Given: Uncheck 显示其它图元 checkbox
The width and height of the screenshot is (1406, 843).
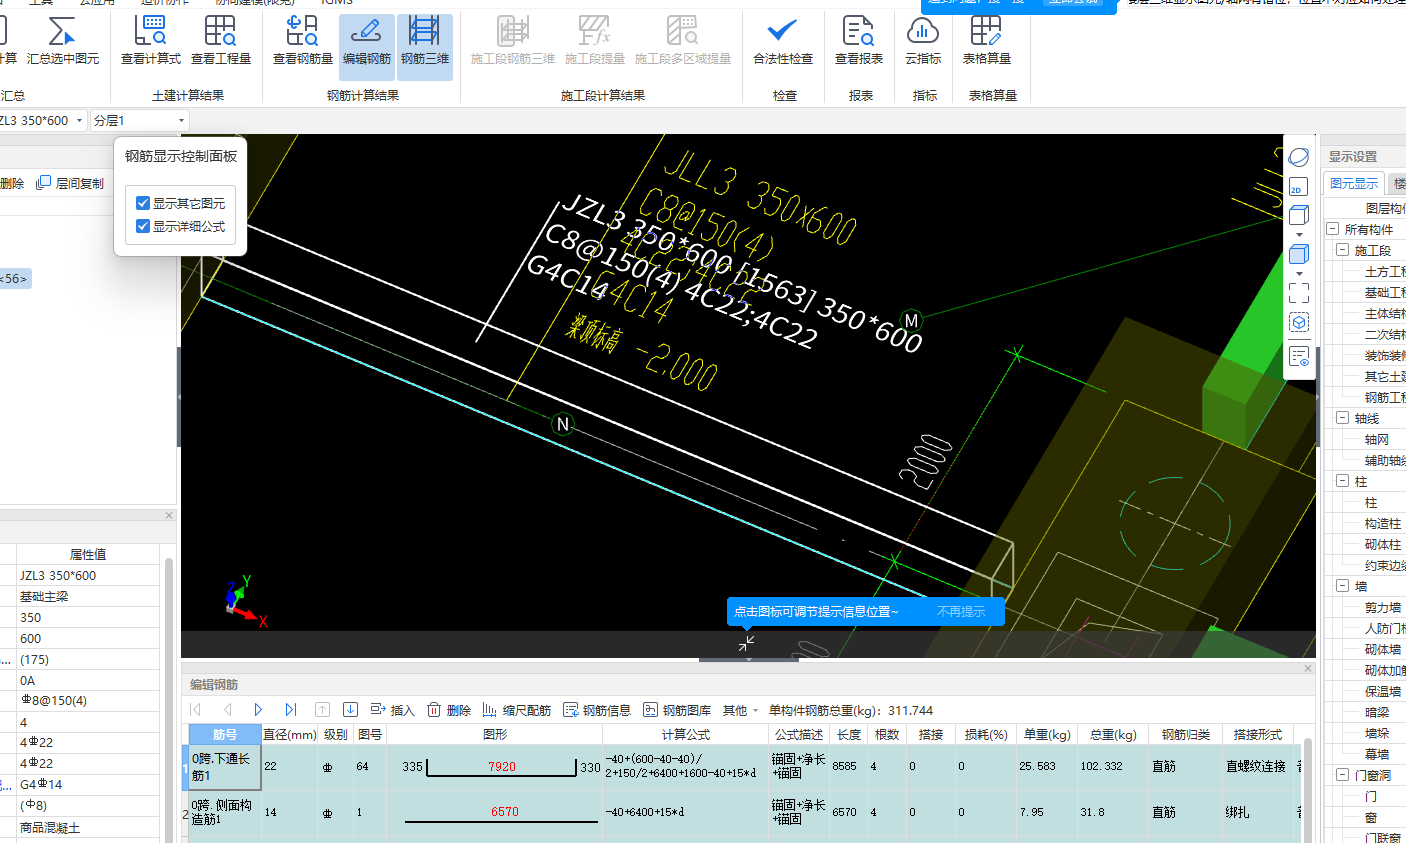Looking at the screenshot, I should click(x=143, y=203).
